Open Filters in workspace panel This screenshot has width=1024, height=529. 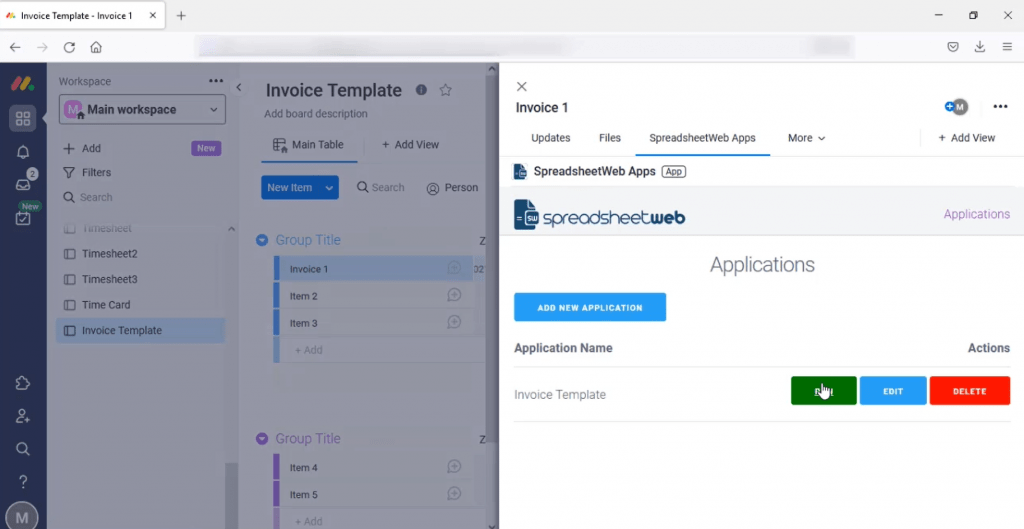pos(87,172)
